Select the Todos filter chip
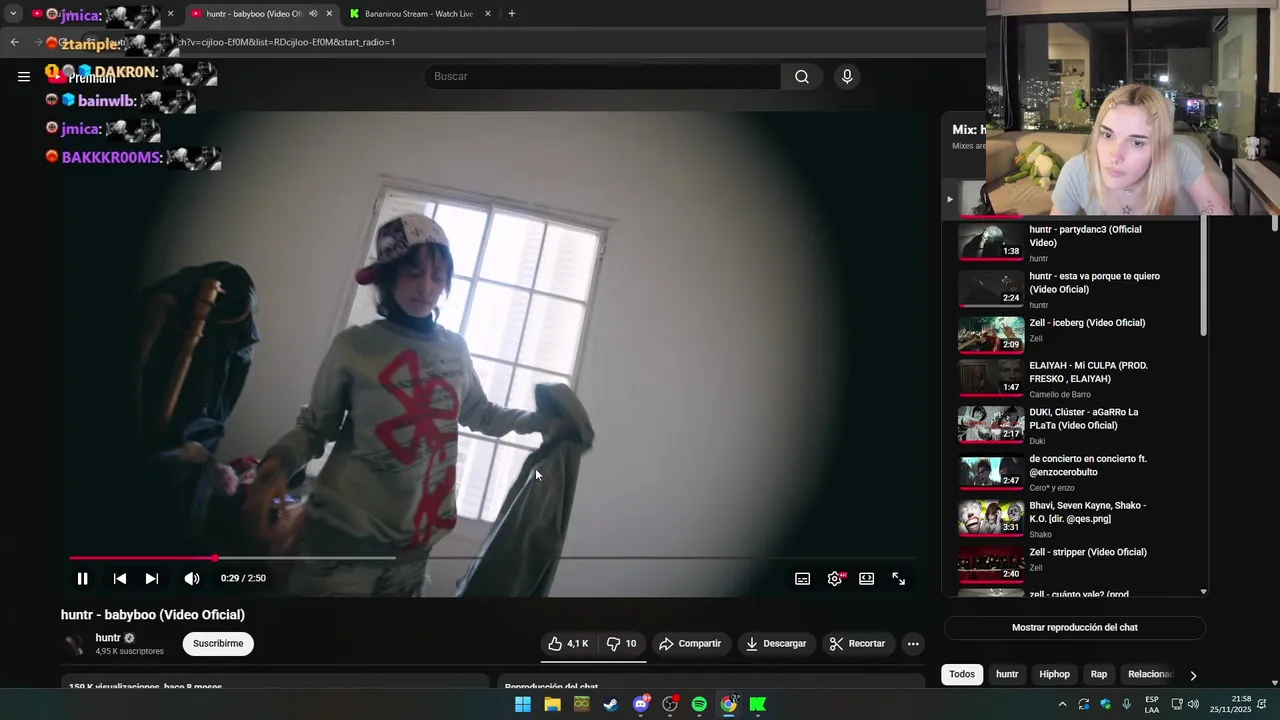The image size is (1280, 720). tap(962, 674)
